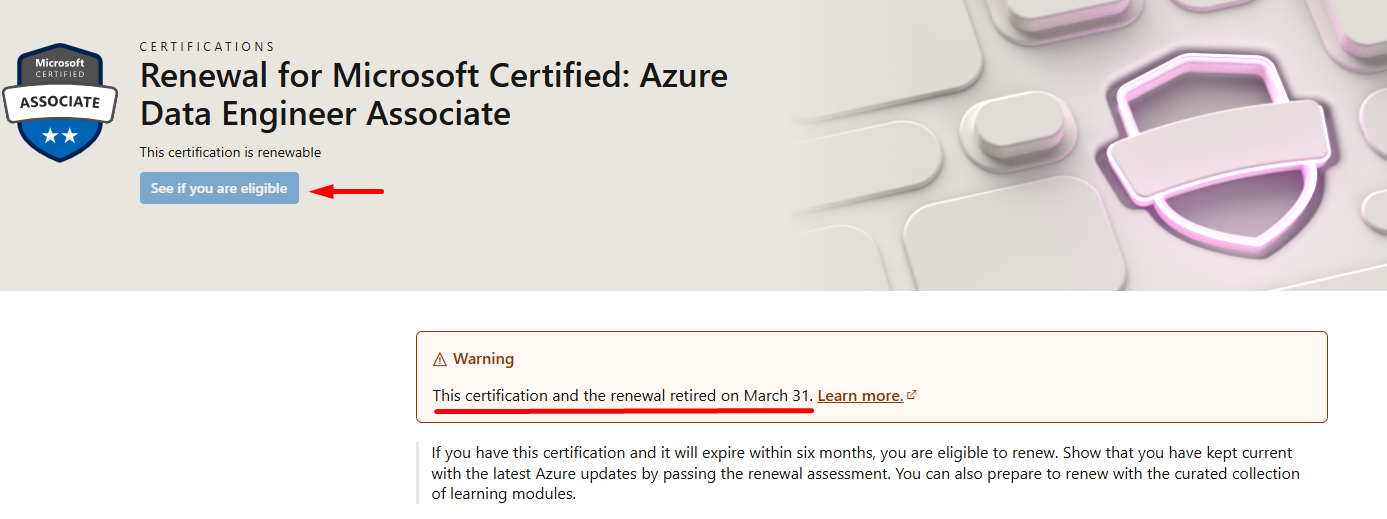This screenshot has height=519, width=1387.
Task: Click the Data Engineer Associate title line
Action: tap(326, 114)
